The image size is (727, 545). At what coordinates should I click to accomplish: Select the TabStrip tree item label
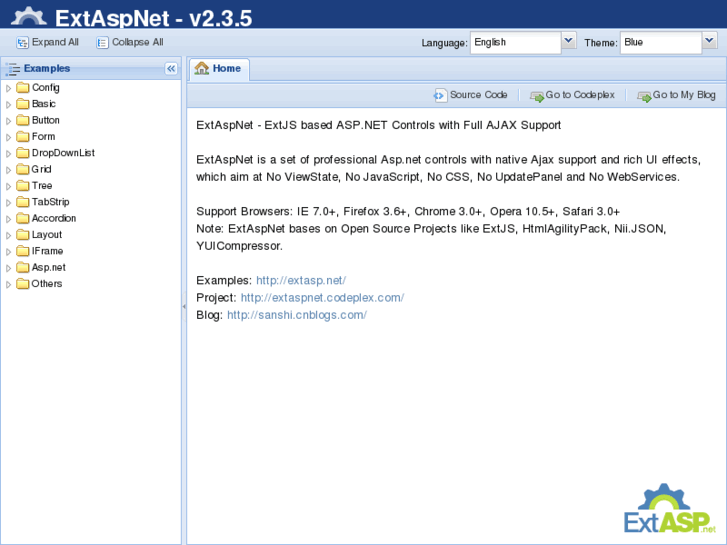tap(51, 202)
